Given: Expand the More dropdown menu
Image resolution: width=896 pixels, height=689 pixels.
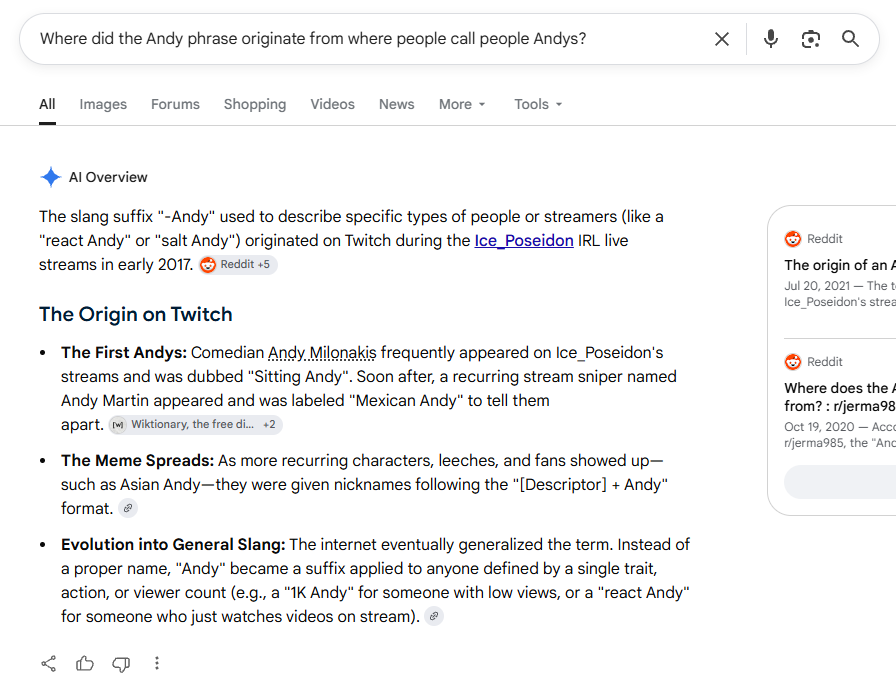Looking at the screenshot, I should click(462, 105).
